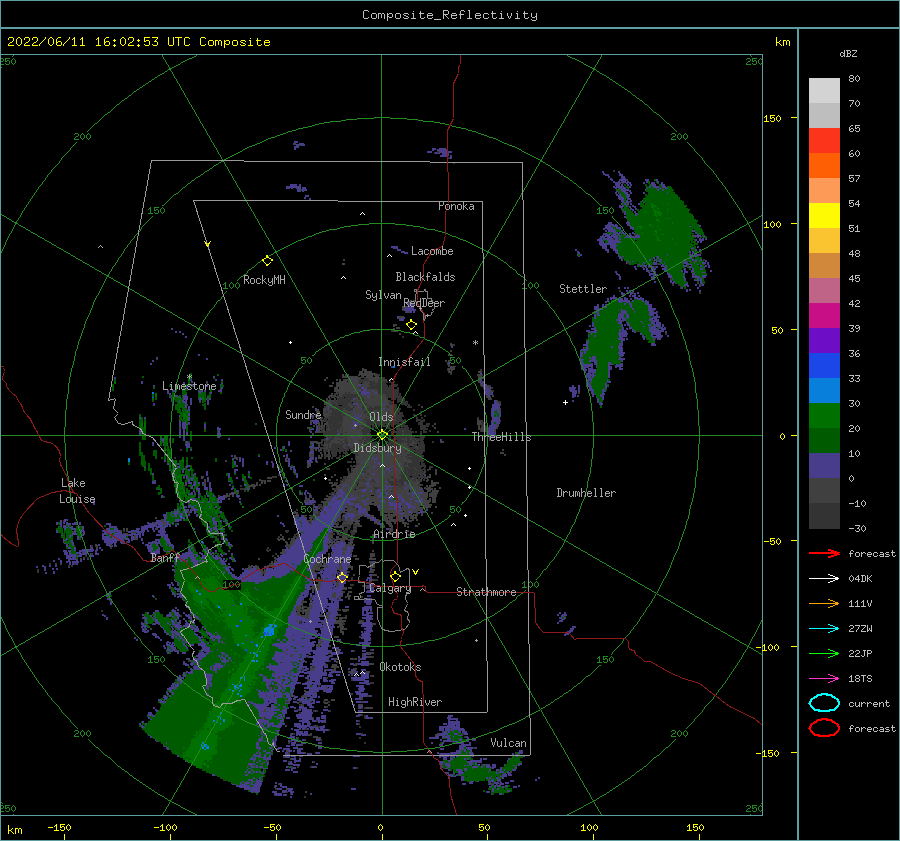The image size is (900, 841).
Task: Click the Sylvan label
Action: click(383, 295)
